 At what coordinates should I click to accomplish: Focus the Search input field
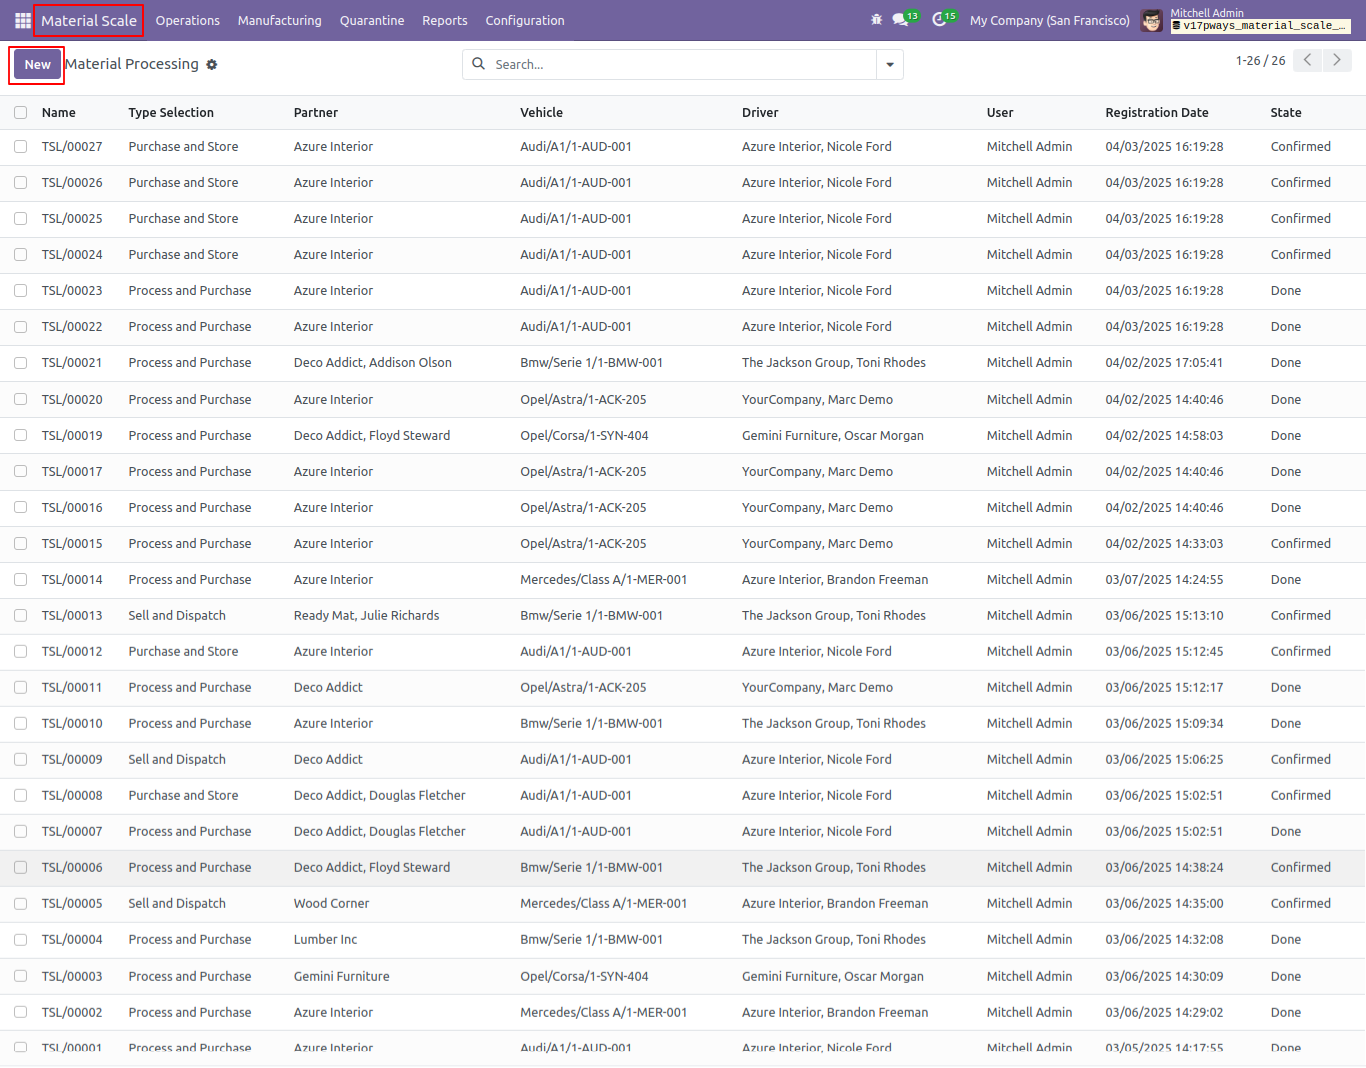(683, 65)
